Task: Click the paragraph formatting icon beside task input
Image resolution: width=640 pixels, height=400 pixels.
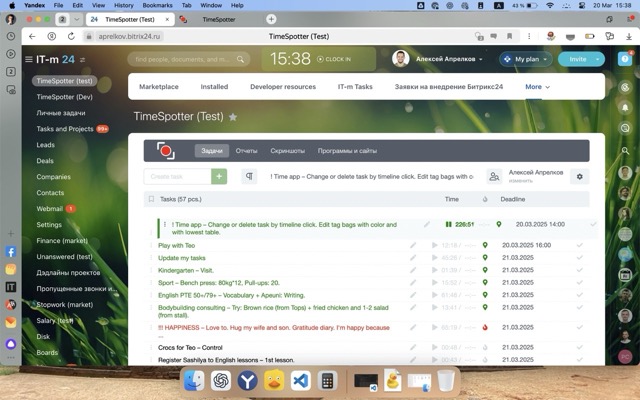Action: [249, 176]
